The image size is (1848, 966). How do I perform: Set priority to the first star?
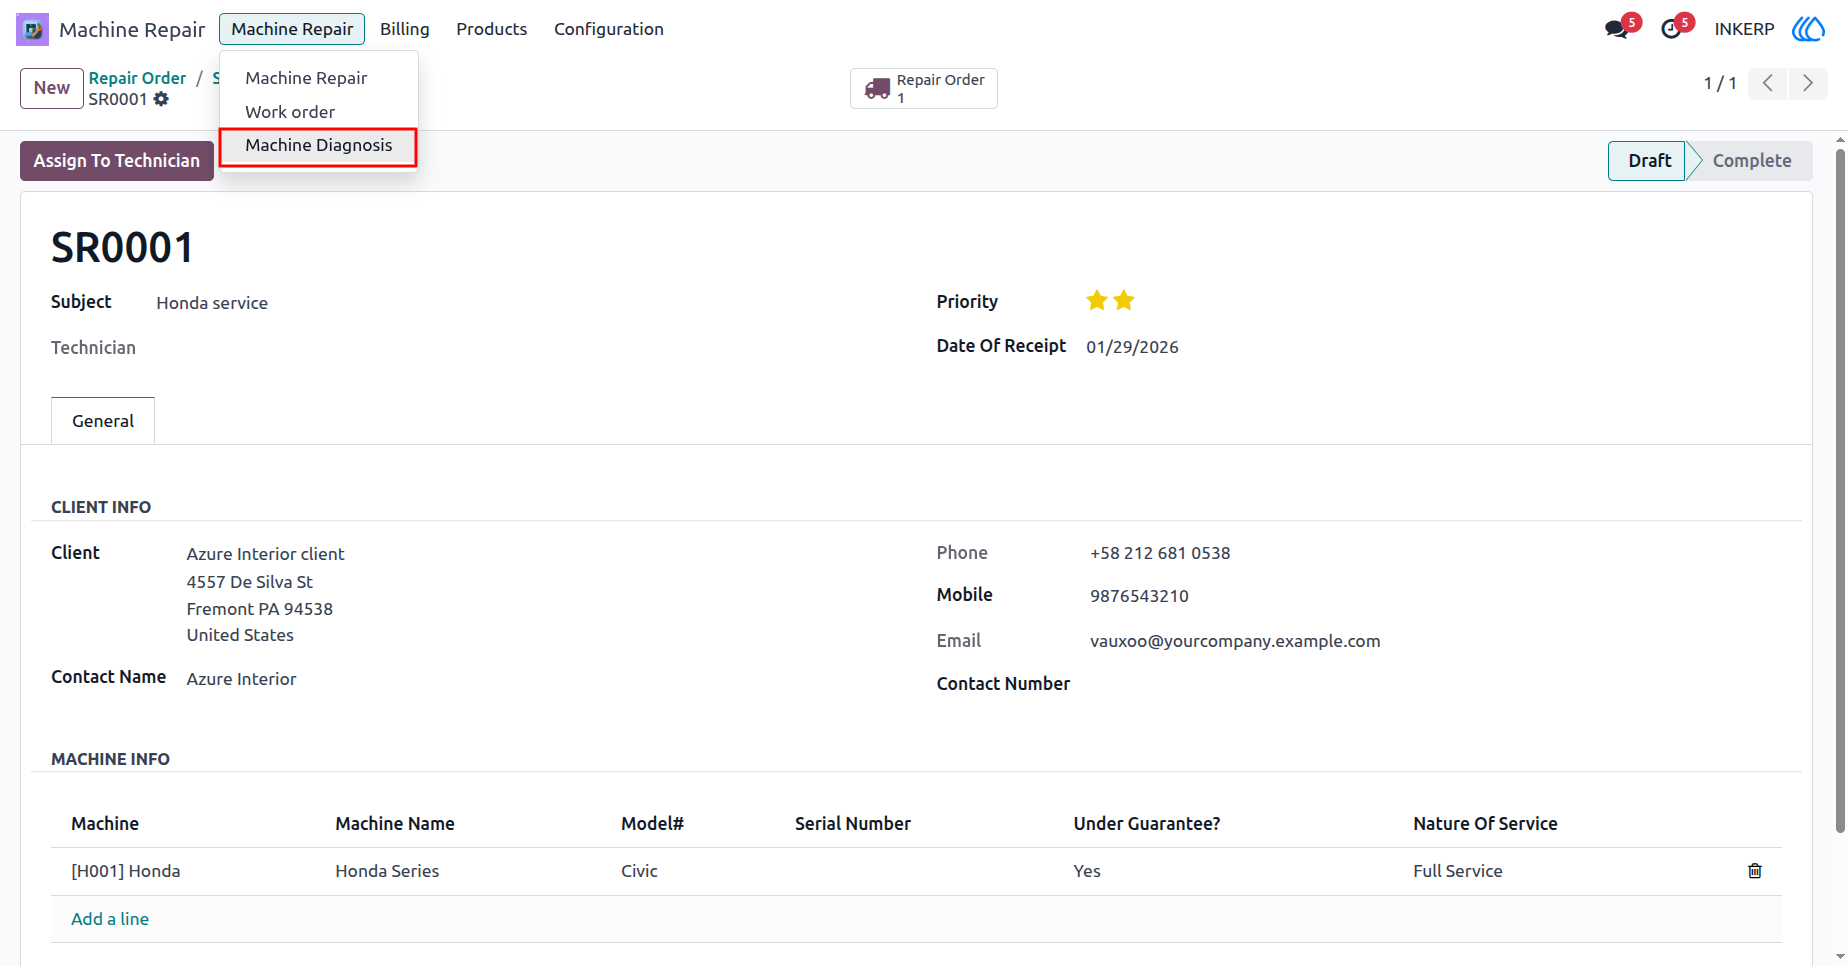(1097, 300)
